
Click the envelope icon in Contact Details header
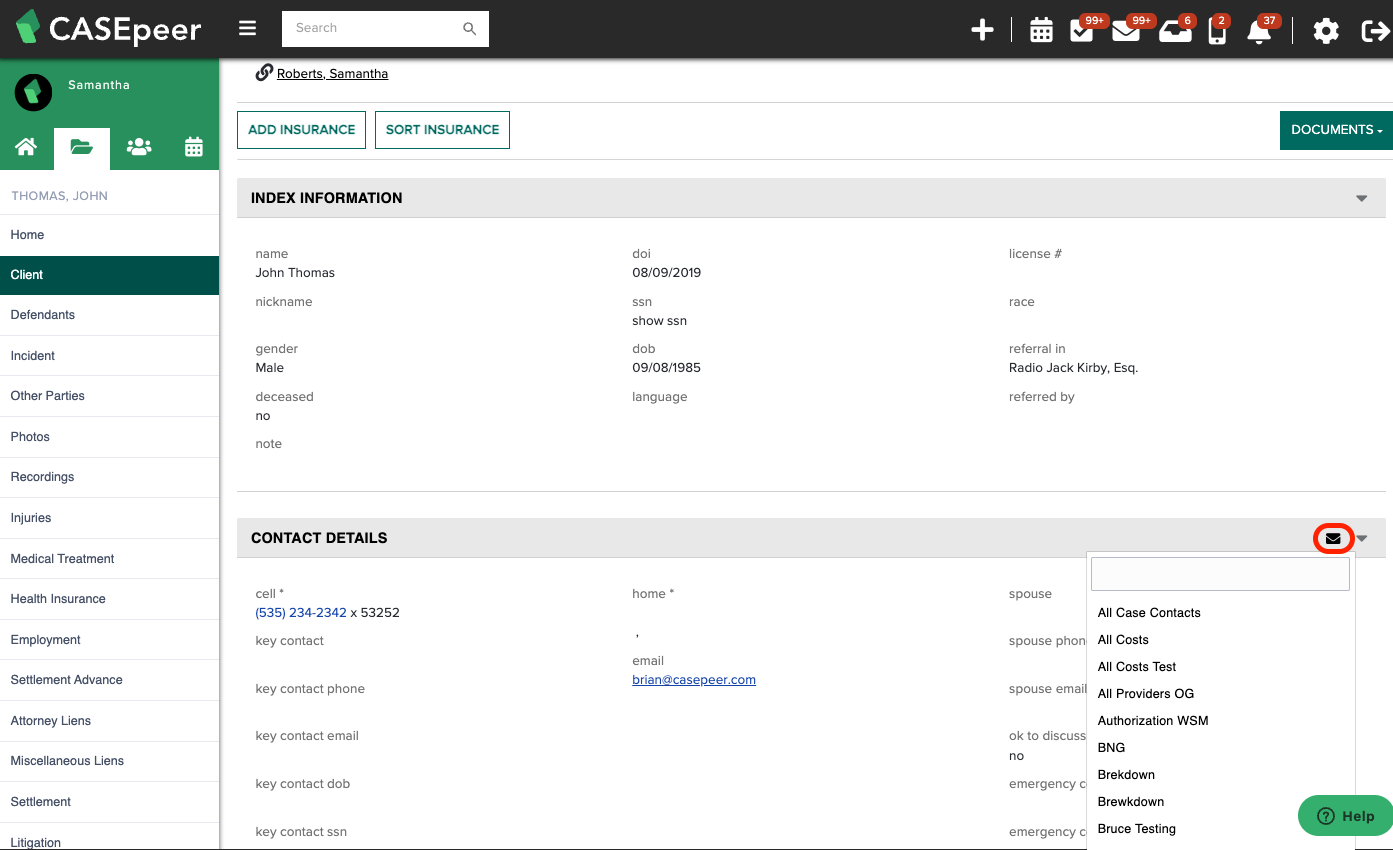[x=1333, y=538]
